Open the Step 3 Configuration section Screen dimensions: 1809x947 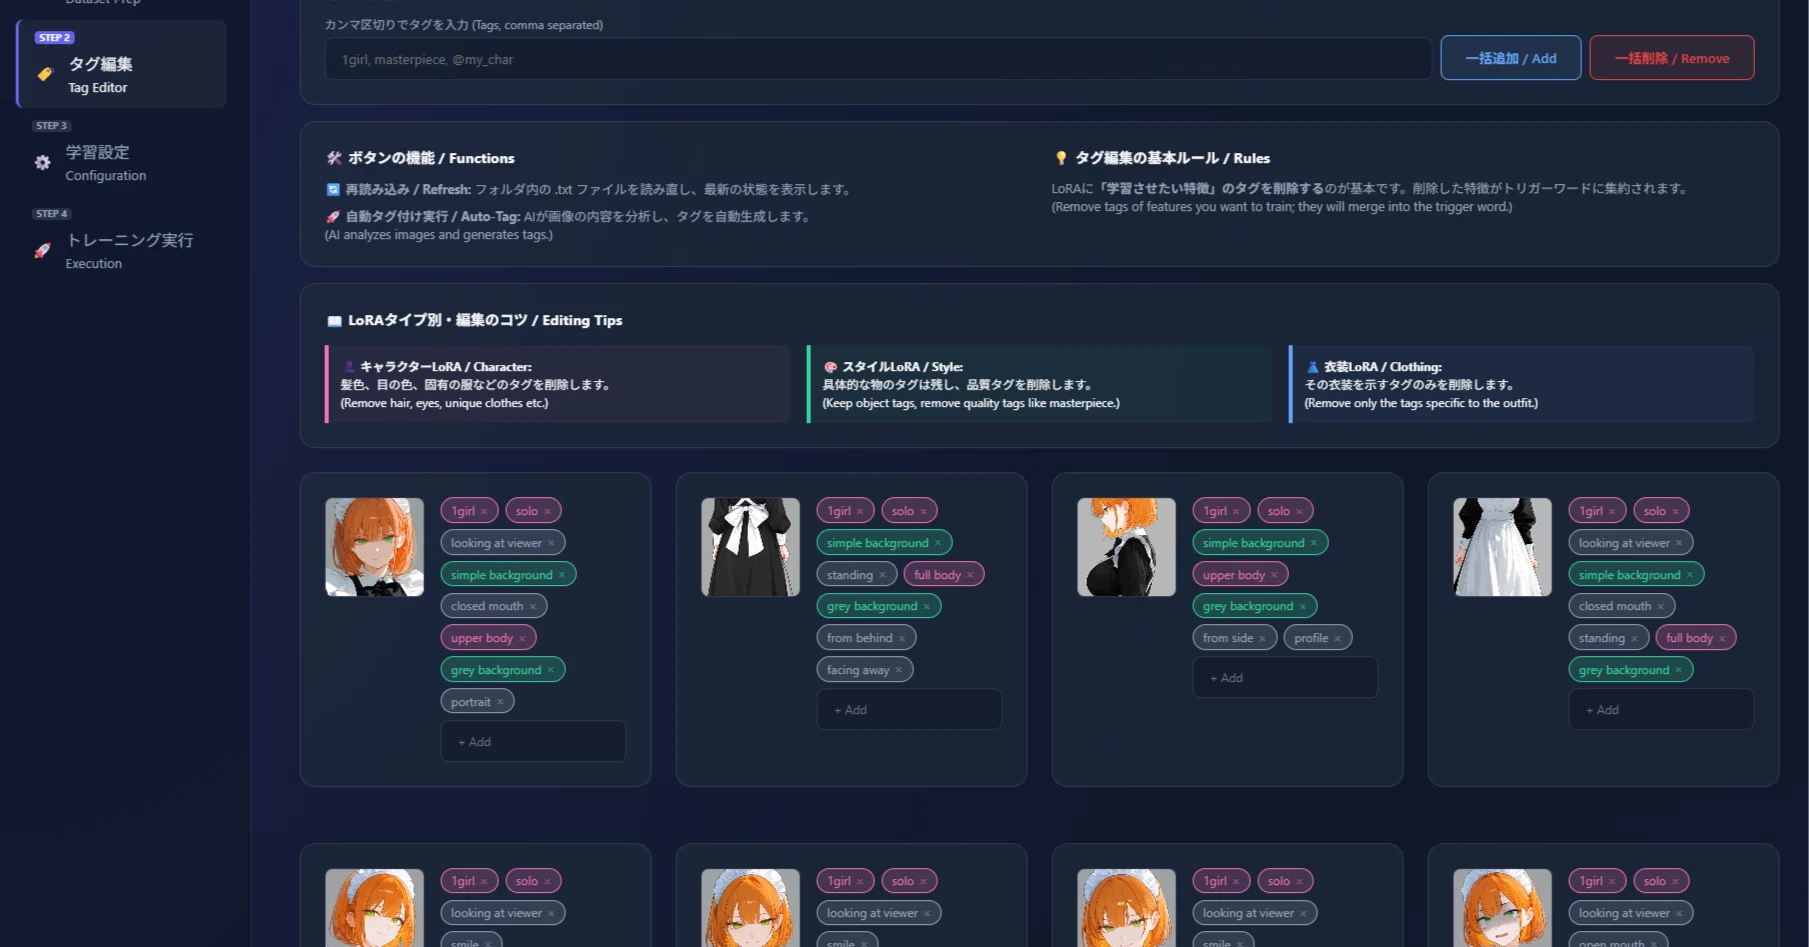[122, 152]
